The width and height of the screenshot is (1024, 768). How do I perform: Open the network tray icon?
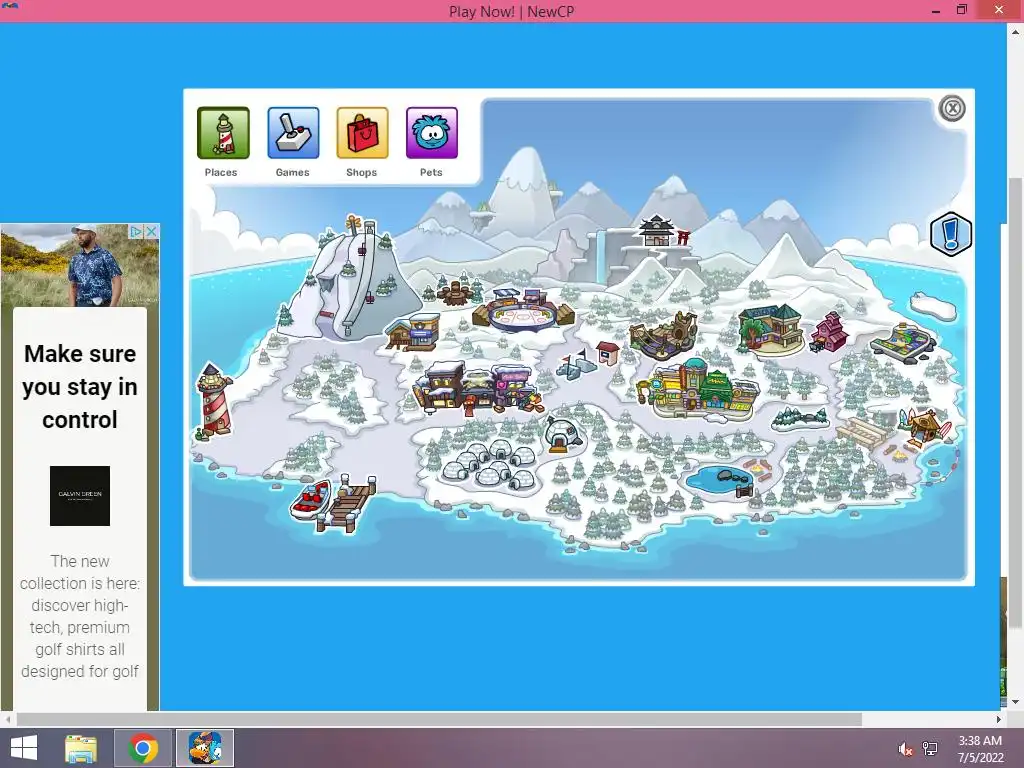point(929,748)
